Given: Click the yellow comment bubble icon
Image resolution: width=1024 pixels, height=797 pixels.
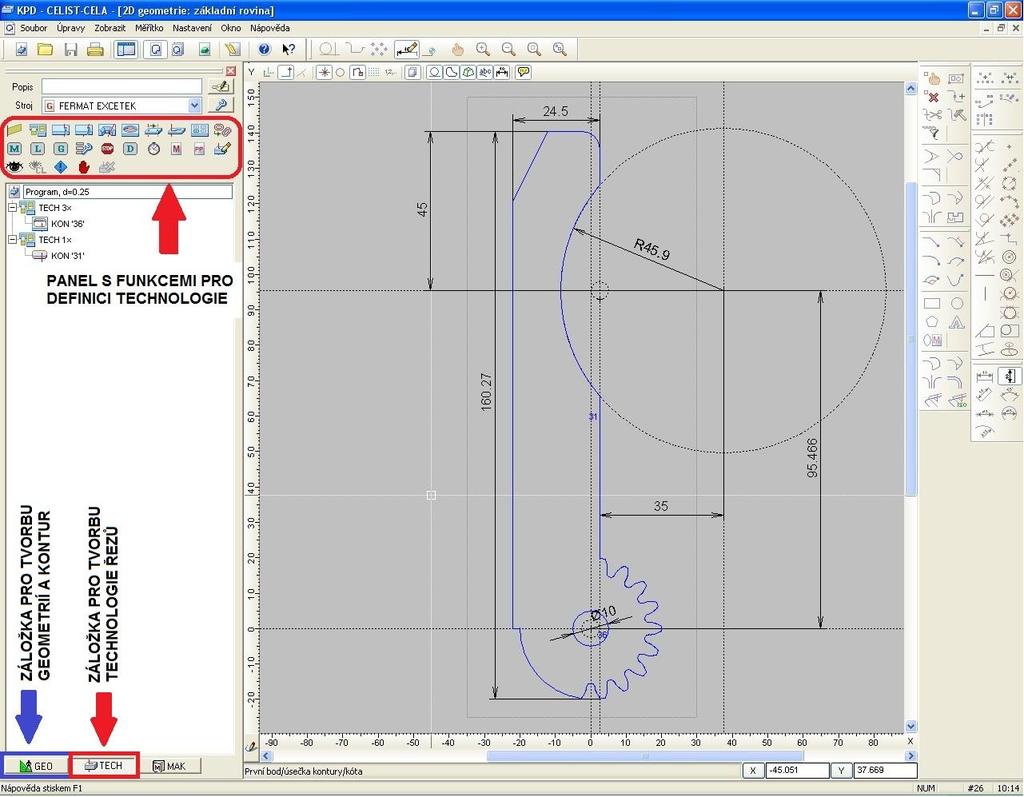Looking at the screenshot, I should (x=523, y=73).
